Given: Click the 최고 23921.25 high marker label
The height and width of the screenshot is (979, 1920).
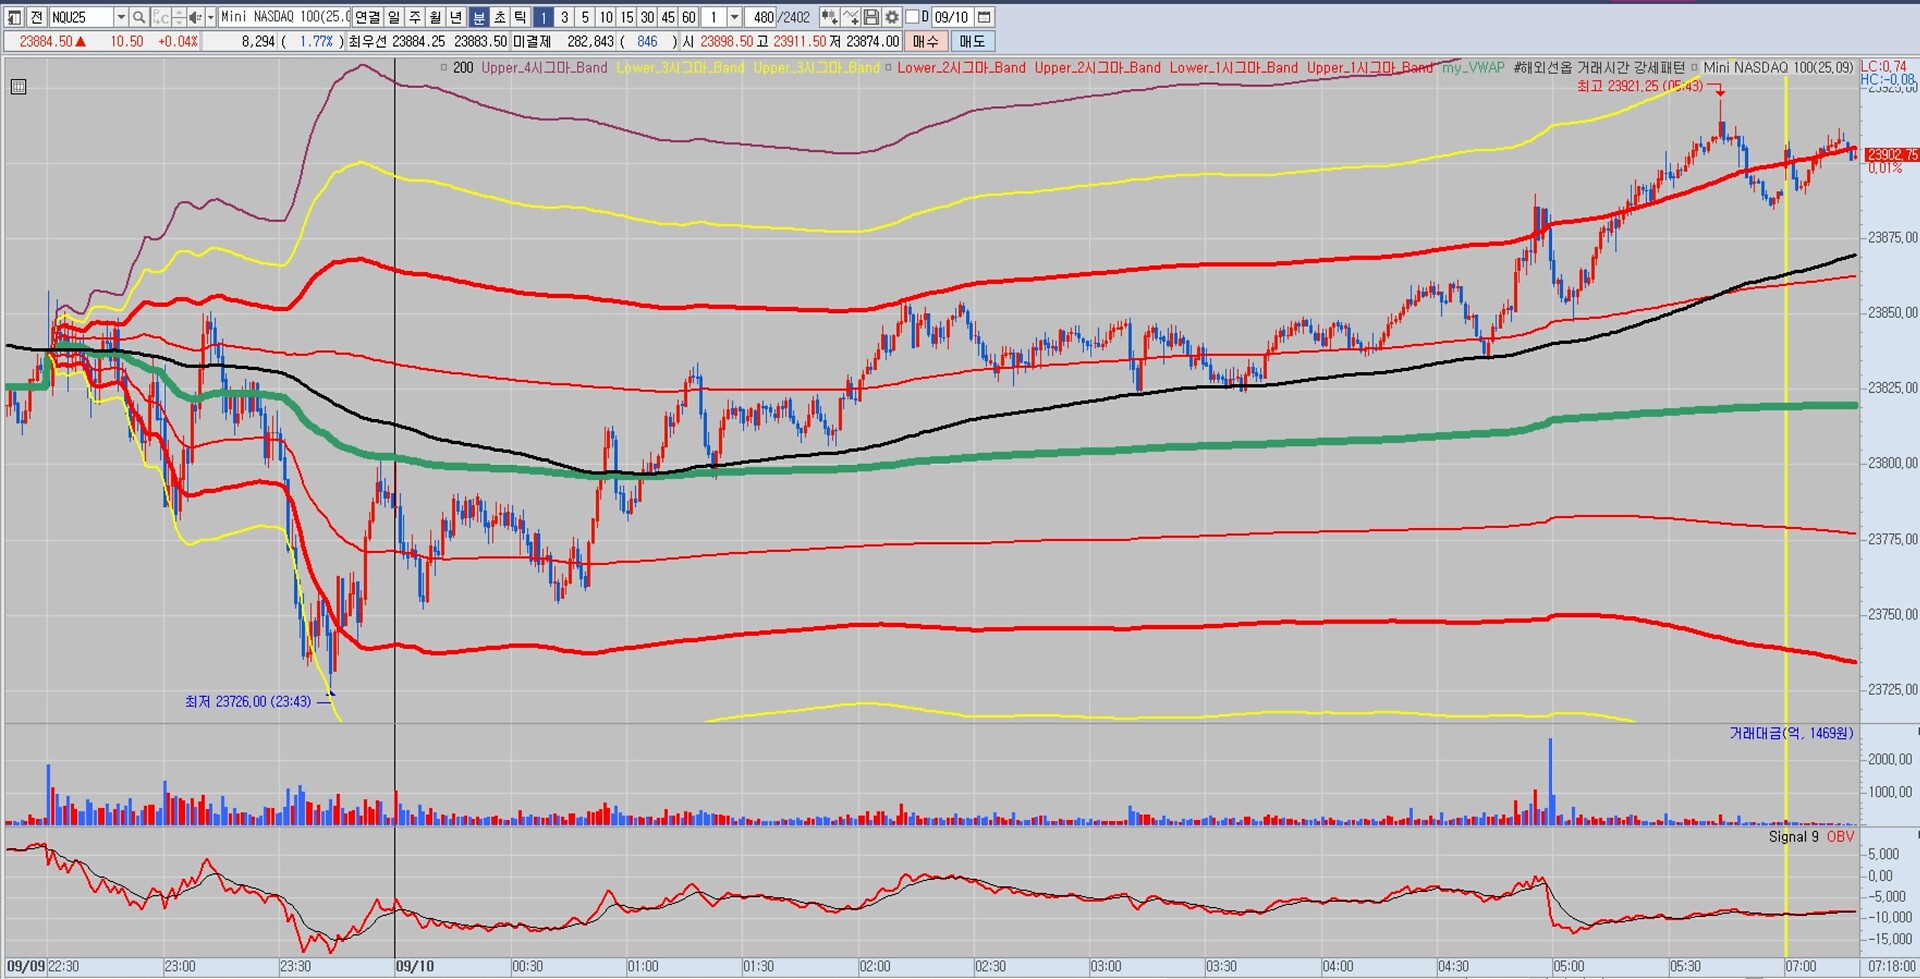Looking at the screenshot, I should (x=1640, y=86).
